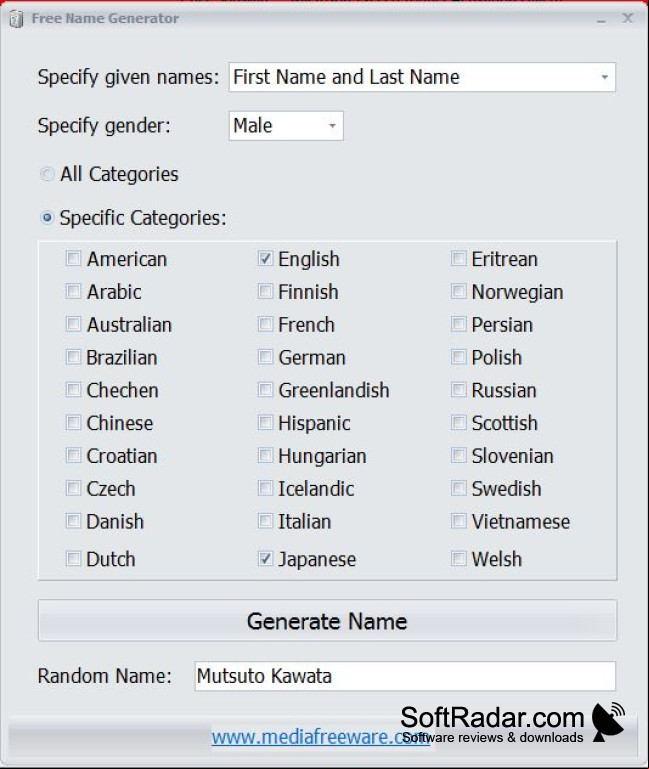Tick the Greenlandish category checkbox
The width and height of the screenshot is (649, 769).
[265, 390]
